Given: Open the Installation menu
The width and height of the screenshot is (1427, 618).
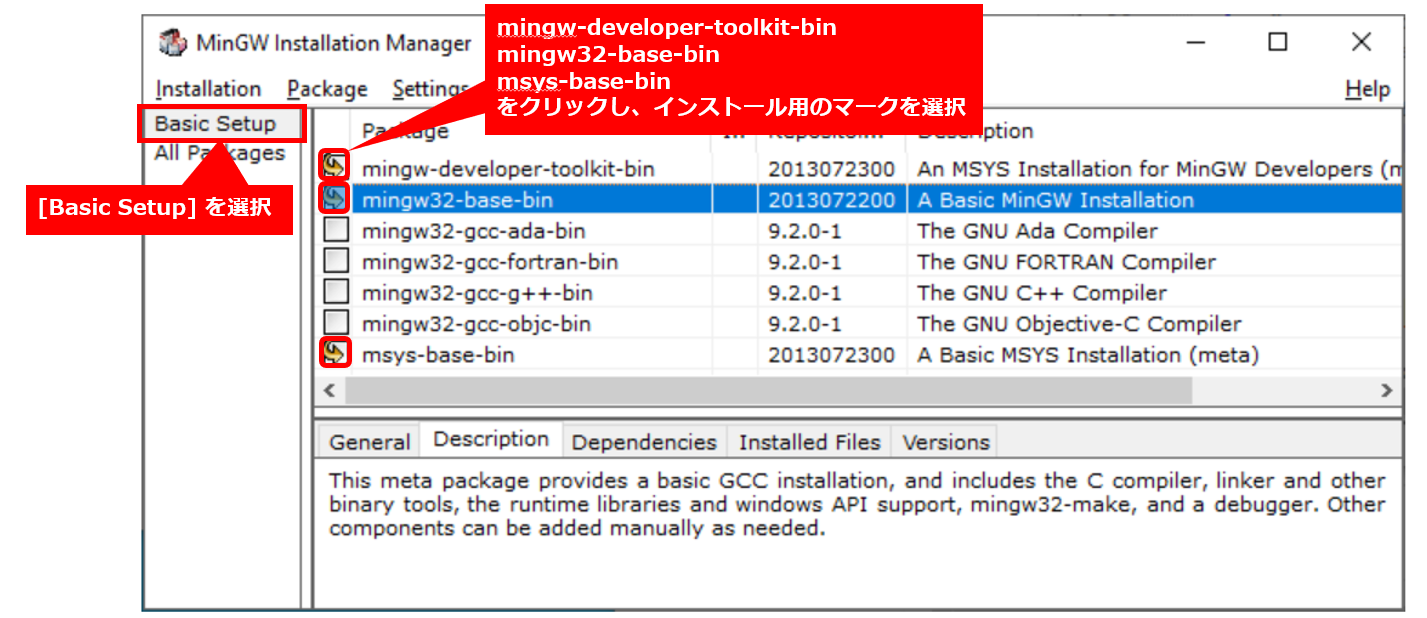Looking at the screenshot, I should click(x=208, y=89).
